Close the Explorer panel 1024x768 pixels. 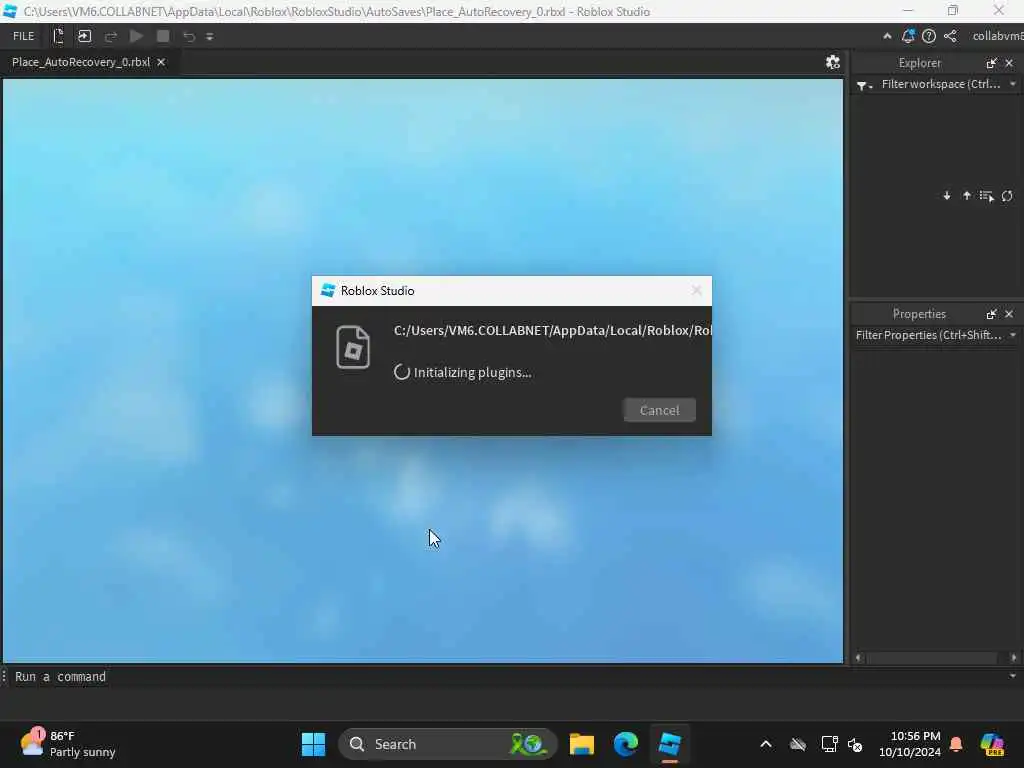[x=1009, y=63]
